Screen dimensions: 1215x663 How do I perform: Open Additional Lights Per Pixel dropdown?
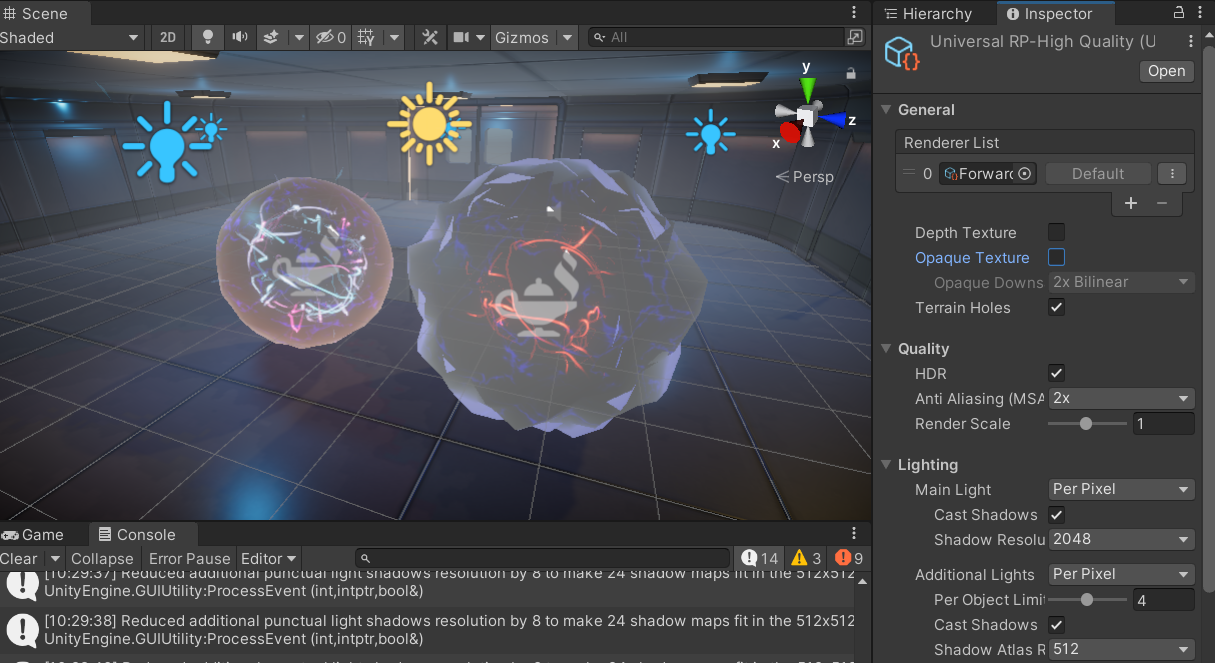pyautogui.click(x=1121, y=574)
